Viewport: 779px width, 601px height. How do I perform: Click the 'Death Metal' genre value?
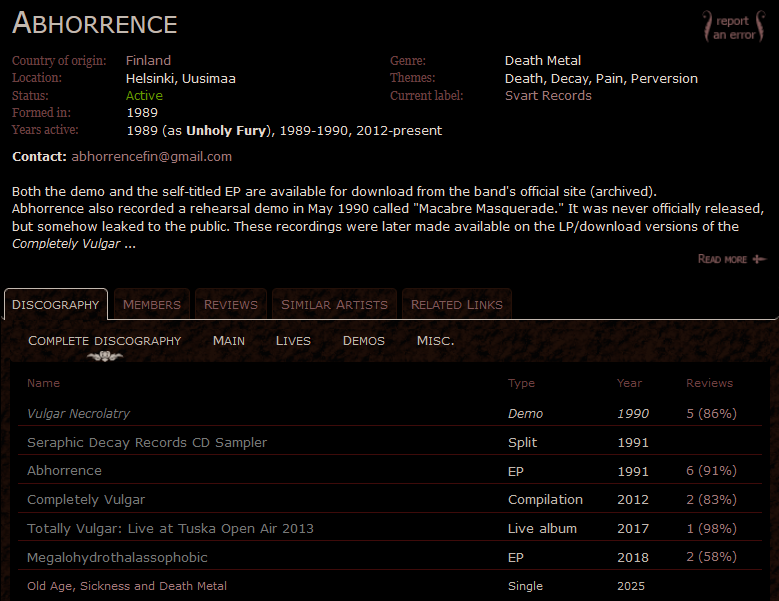(x=543, y=61)
